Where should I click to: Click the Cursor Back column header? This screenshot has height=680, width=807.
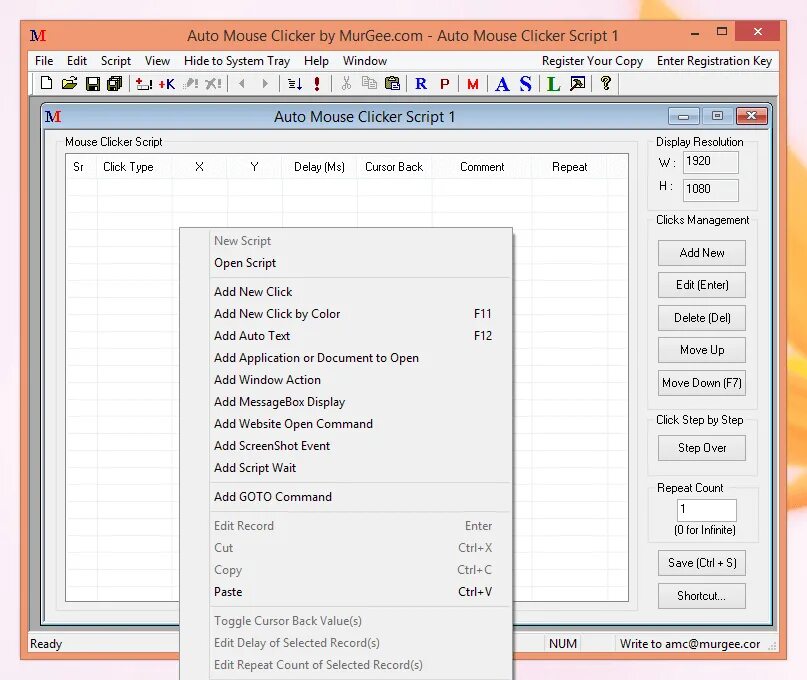[x=394, y=167]
